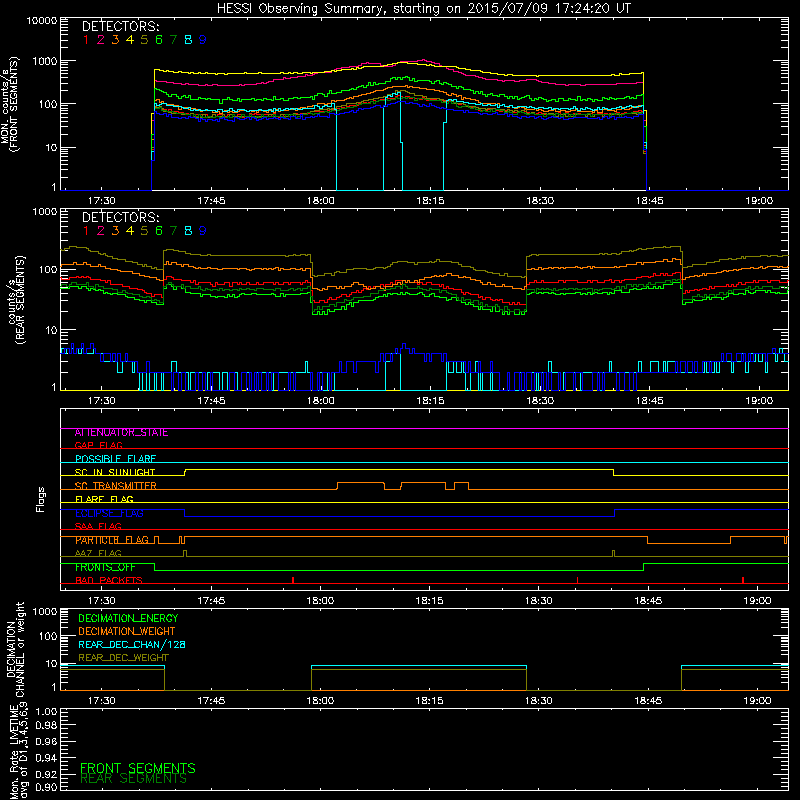Click the BAD_PACKETS red marker near 18:35
This screenshot has height=800, width=800.
(x=578, y=580)
